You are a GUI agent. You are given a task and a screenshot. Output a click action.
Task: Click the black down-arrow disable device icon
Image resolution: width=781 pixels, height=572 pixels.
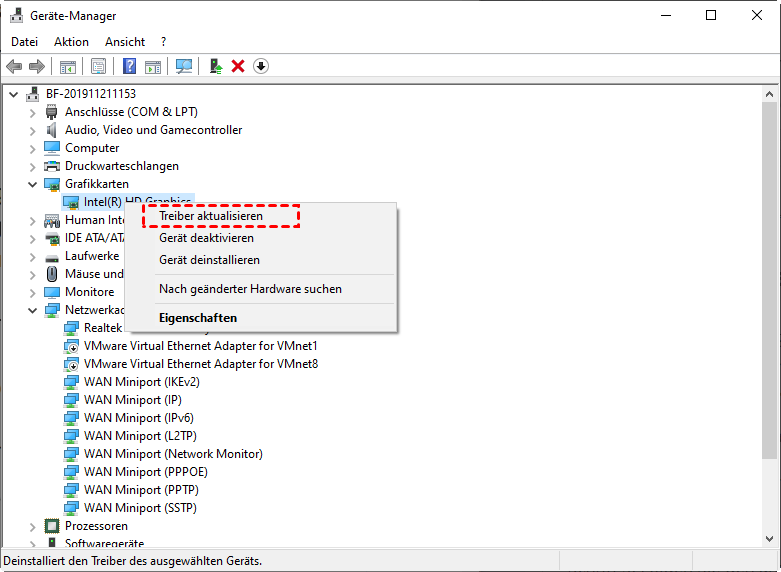click(x=261, y=66)
